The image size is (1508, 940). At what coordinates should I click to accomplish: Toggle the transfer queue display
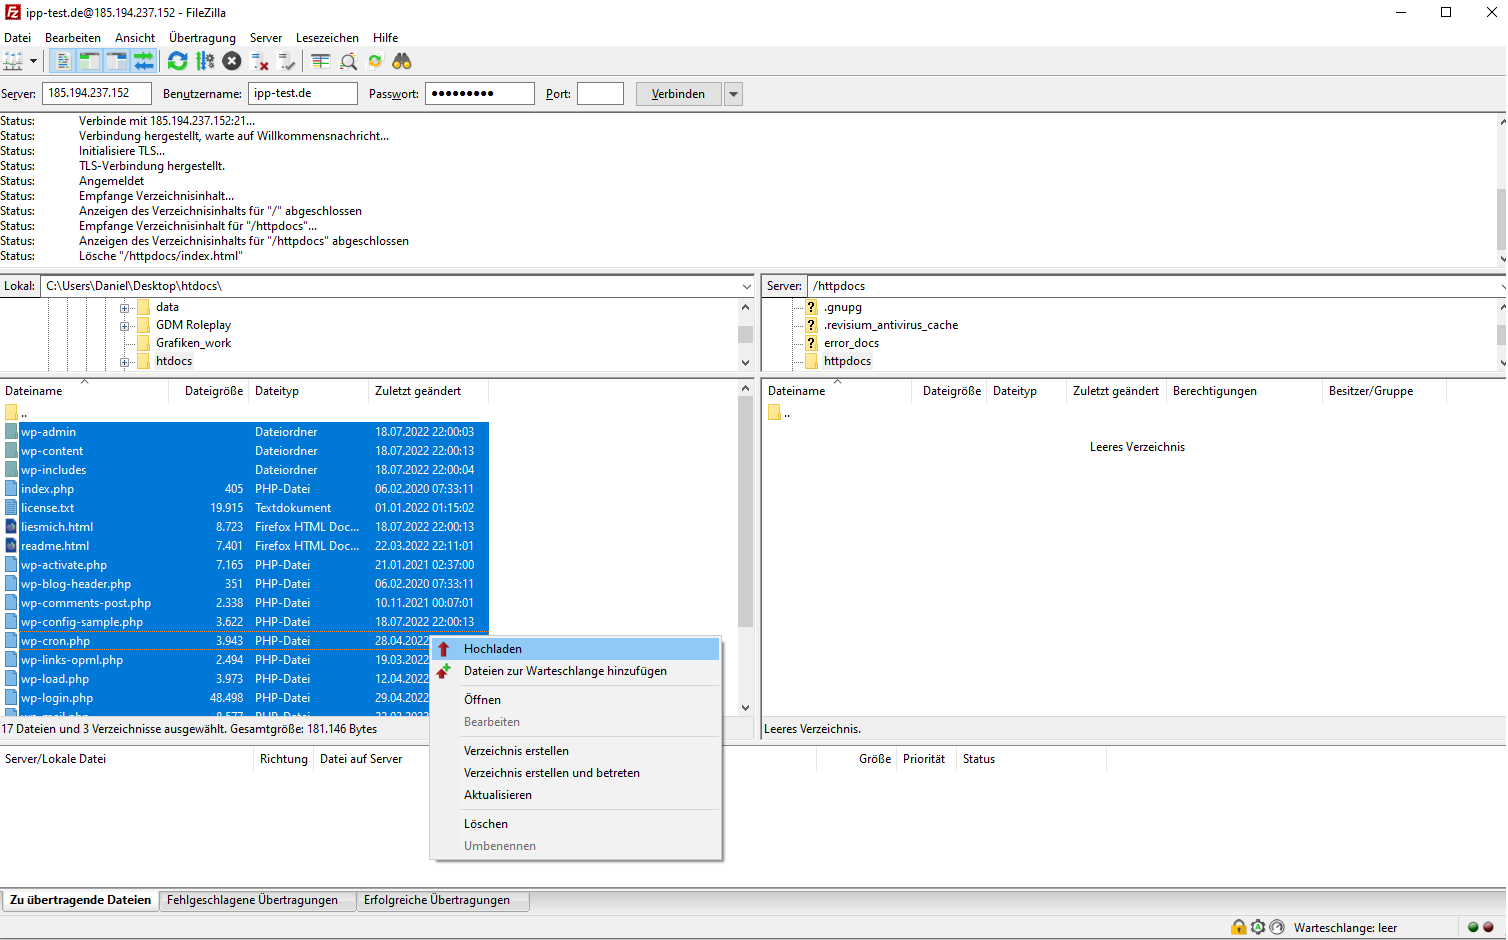point(144,61)
